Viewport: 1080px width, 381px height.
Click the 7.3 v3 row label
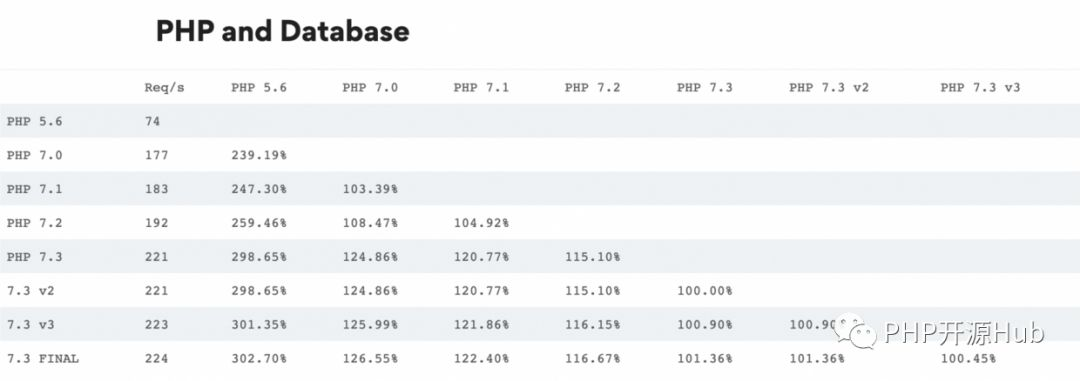pos(30,325)
